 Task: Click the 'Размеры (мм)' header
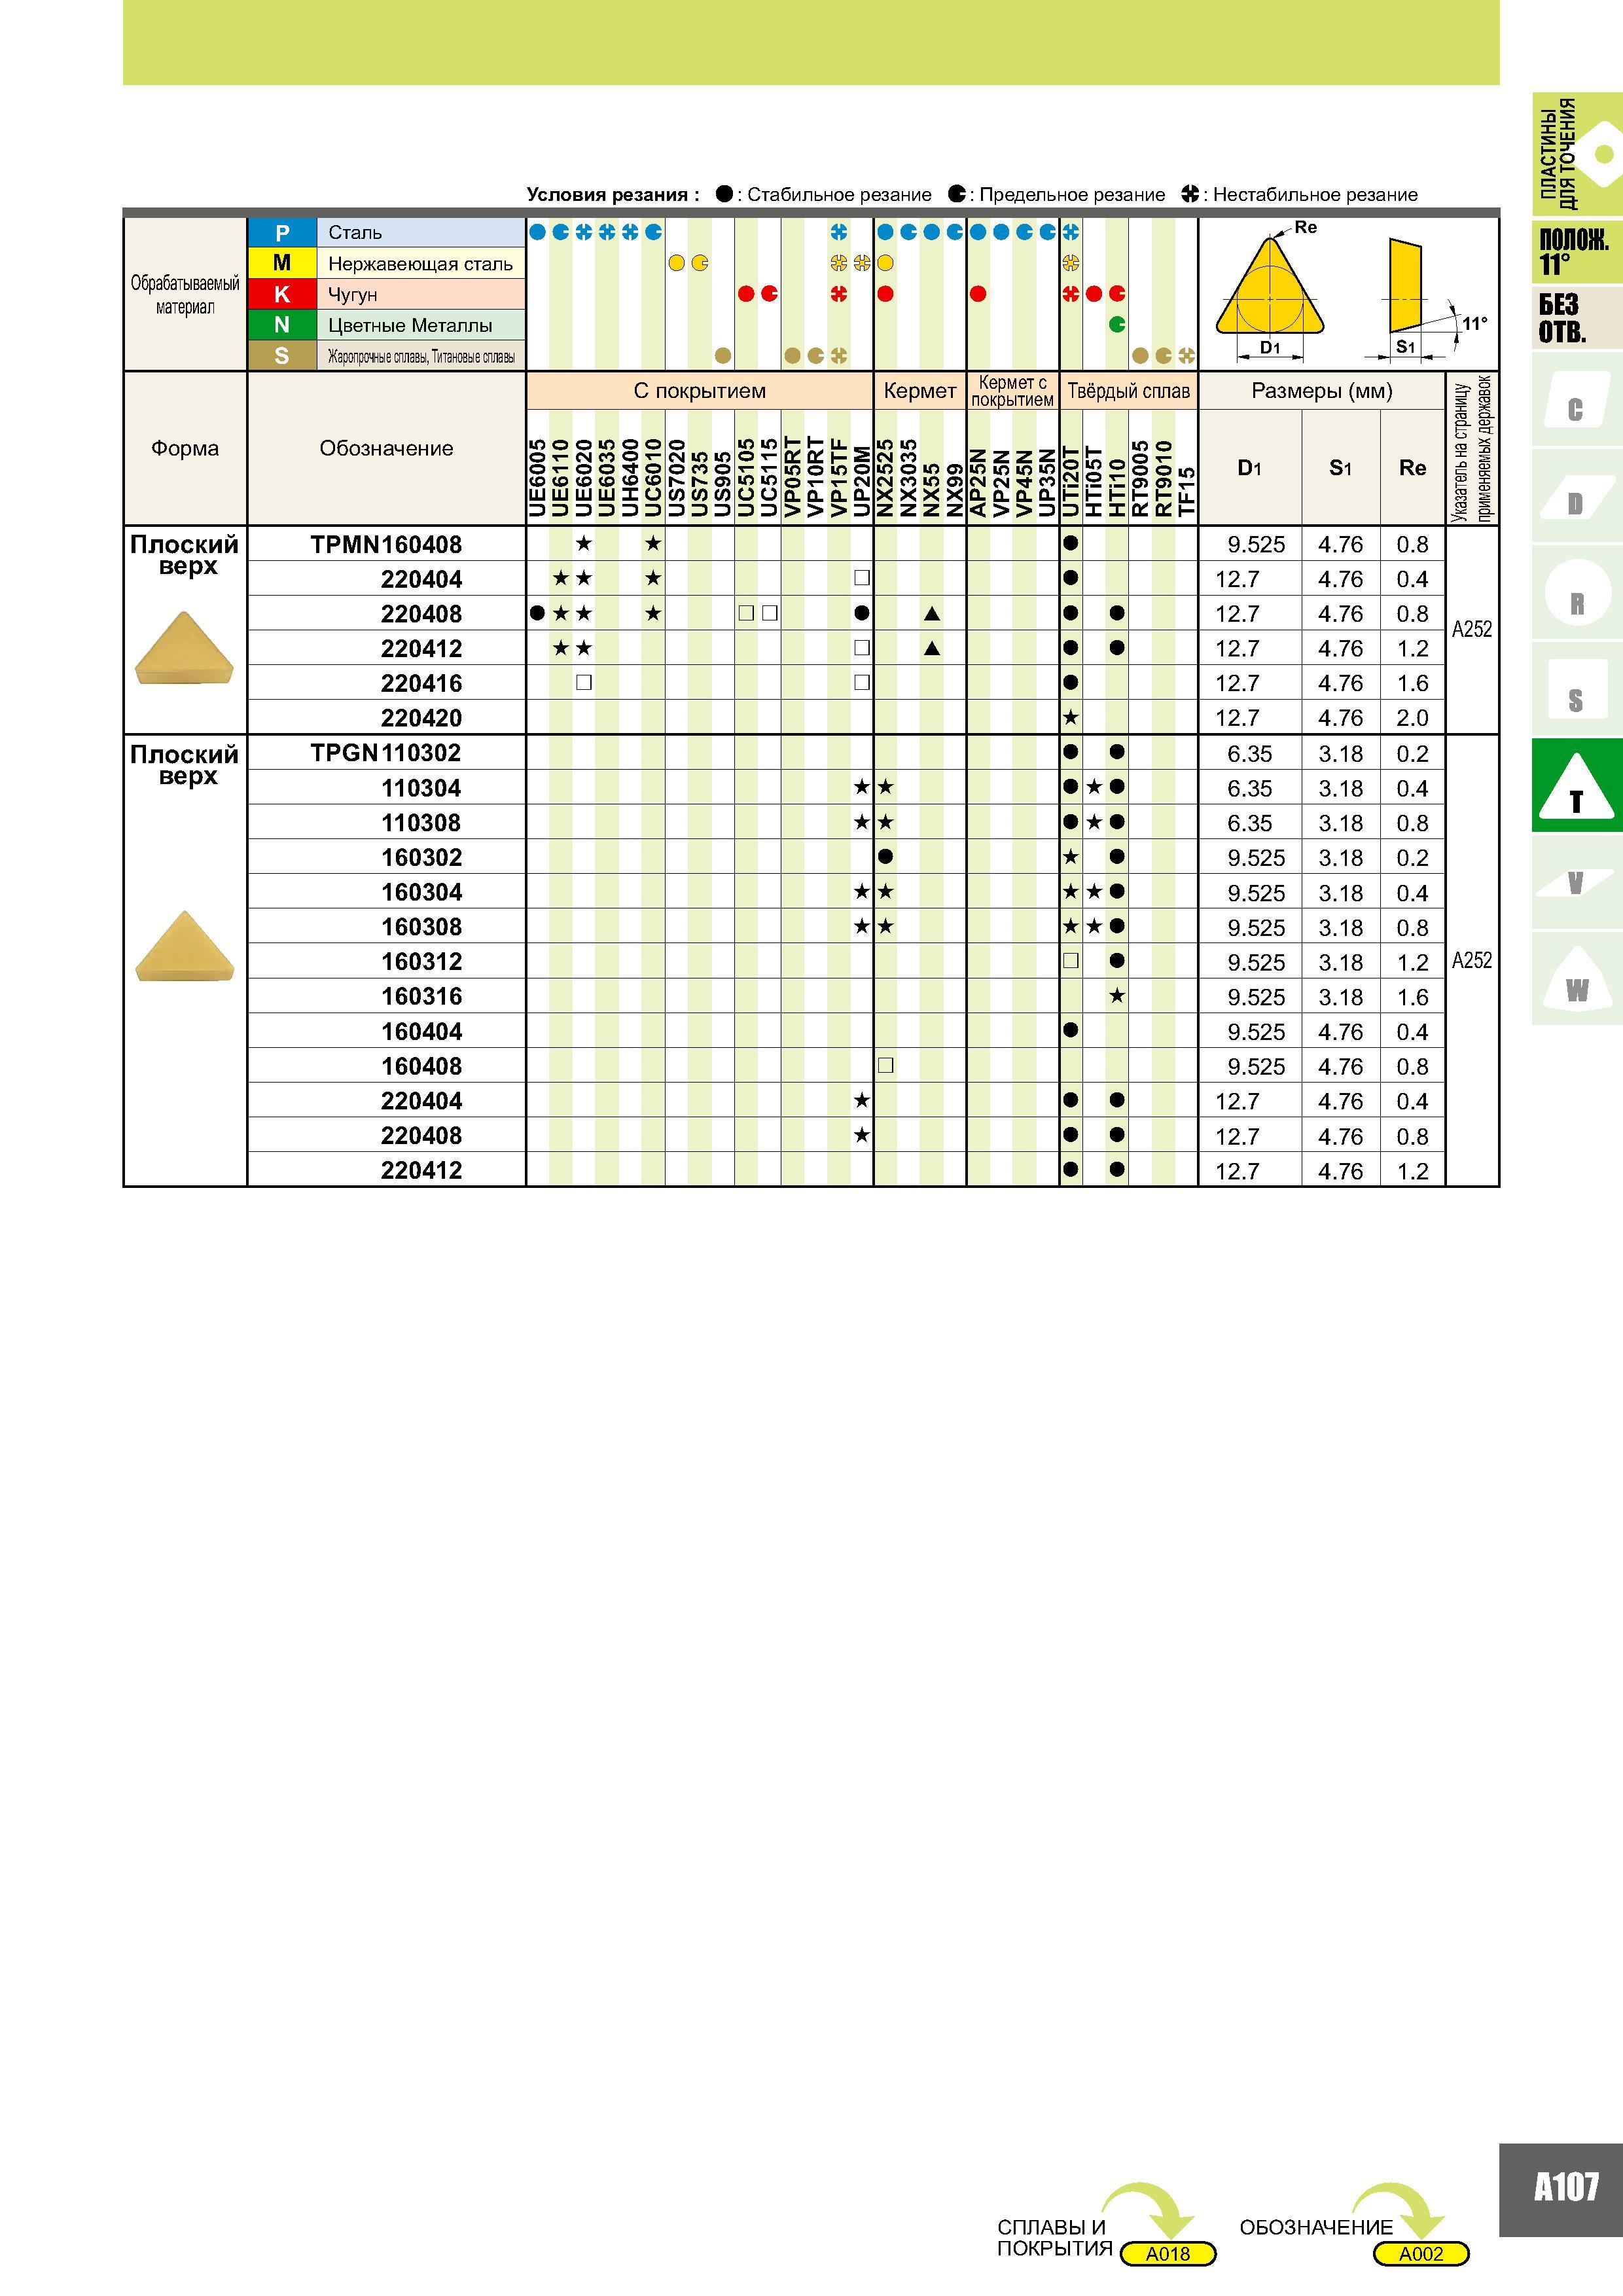point(1322,390)
